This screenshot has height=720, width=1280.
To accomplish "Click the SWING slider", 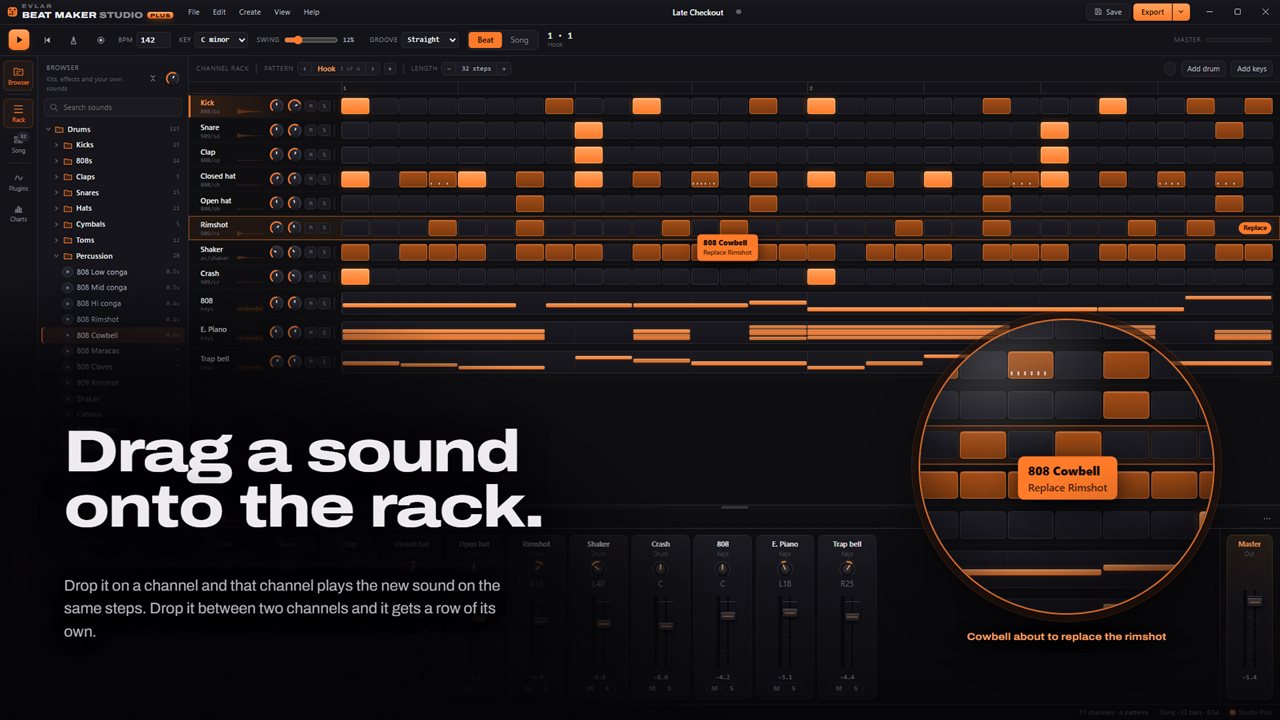I will tap(311, 40).
